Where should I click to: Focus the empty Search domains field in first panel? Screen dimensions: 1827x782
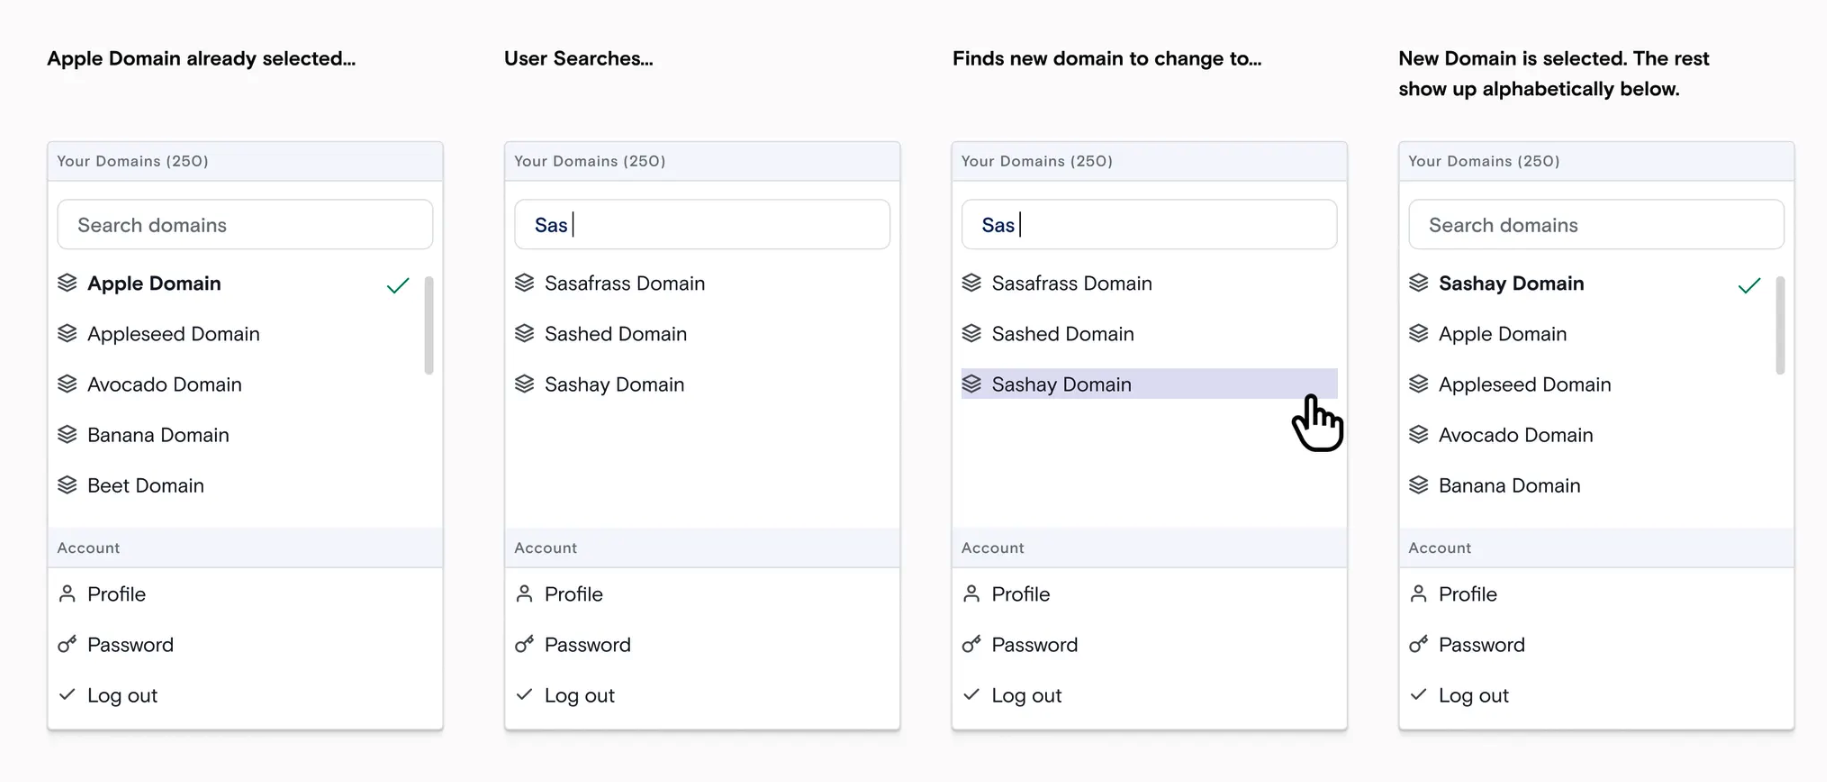click(245, 225)
